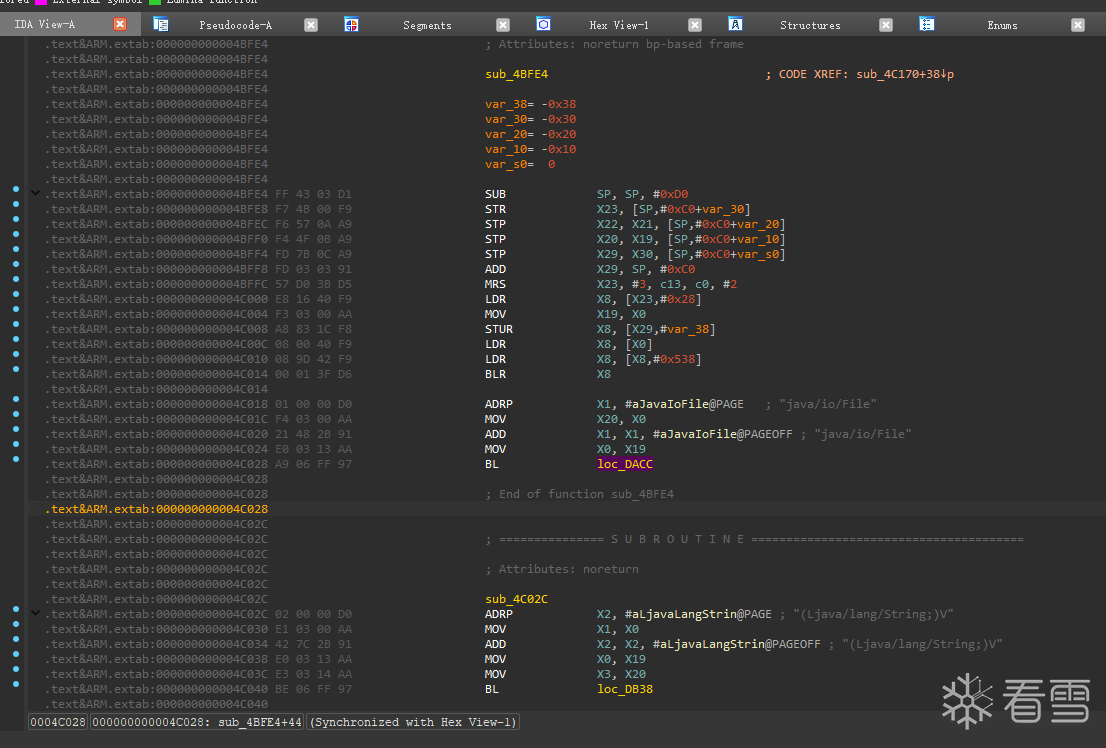Click hex bytes A9 06 FF 97
Image resolution: width=1106 pixels, height=748 pixels.
click(x=313, y=464)
